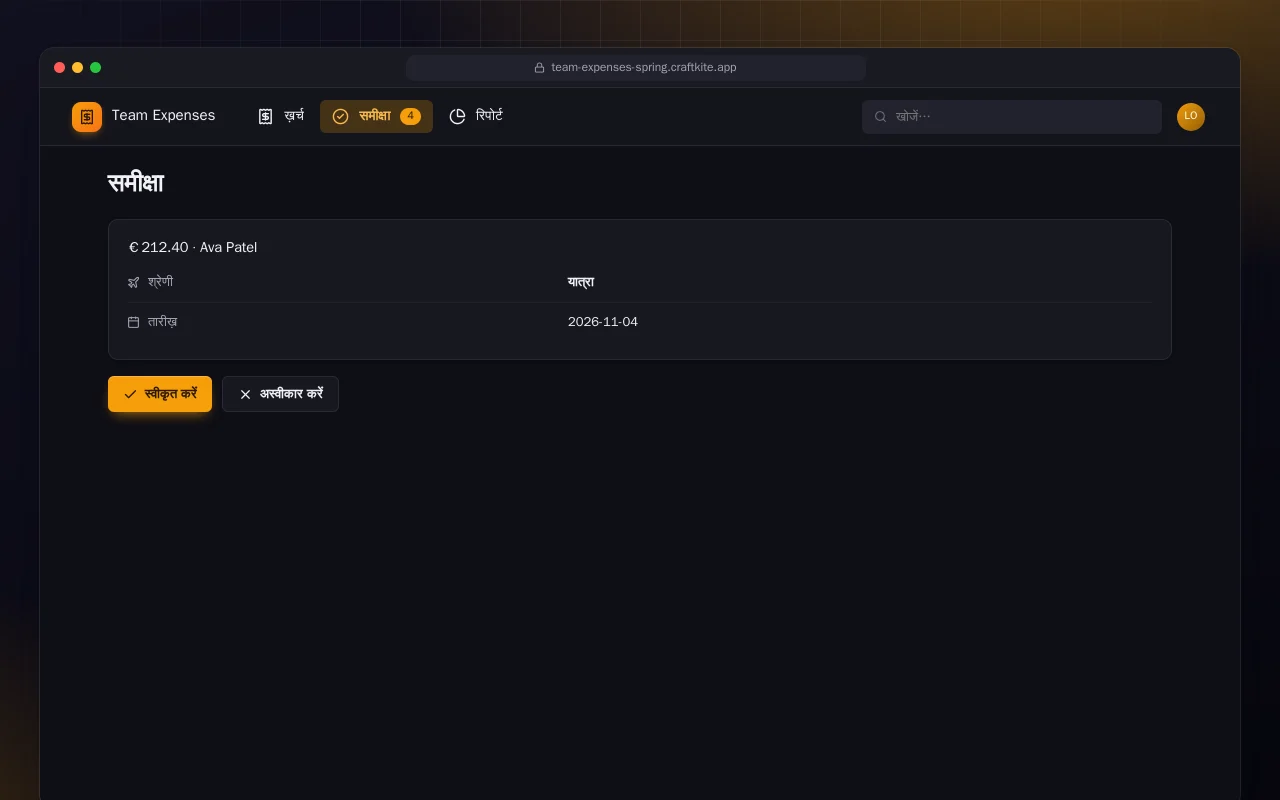The height and width of the screenshot is (800, 1280).
Task: Click the तारीख़ label
Action: coord(162,322)
